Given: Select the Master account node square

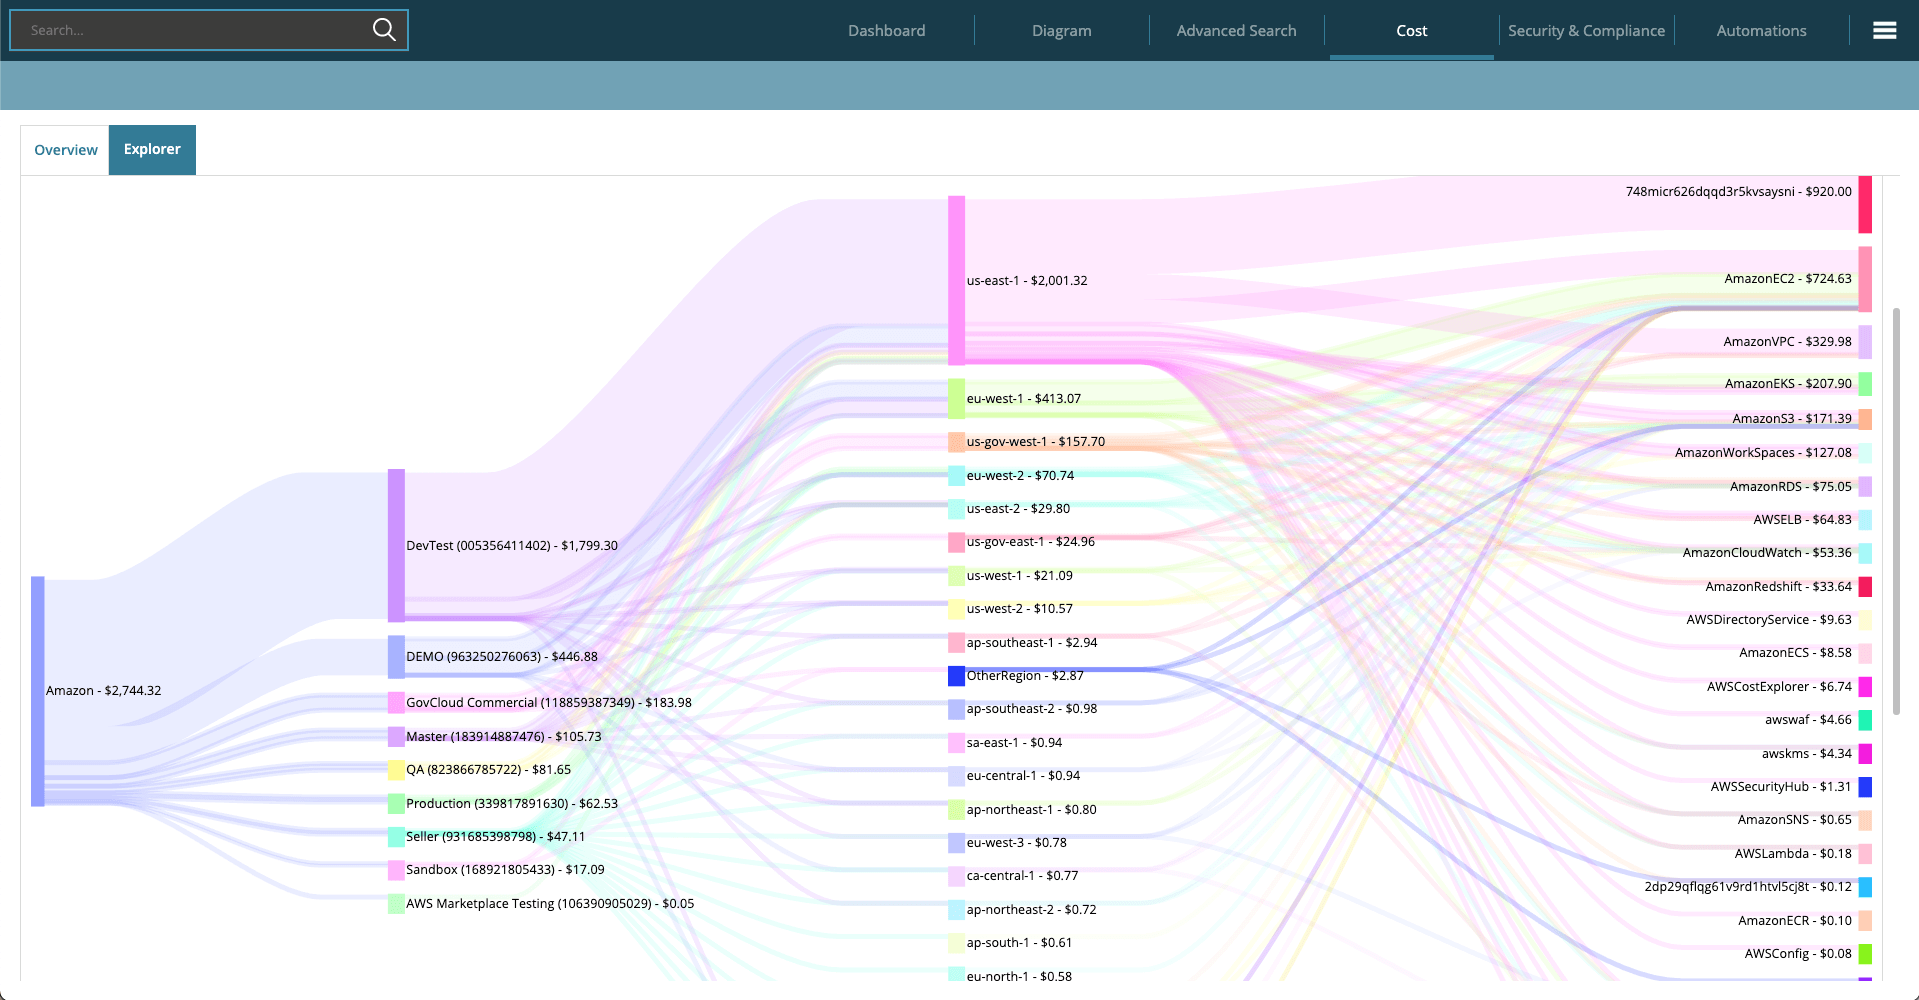Looking at the screenshot, I should coord(396,736).
